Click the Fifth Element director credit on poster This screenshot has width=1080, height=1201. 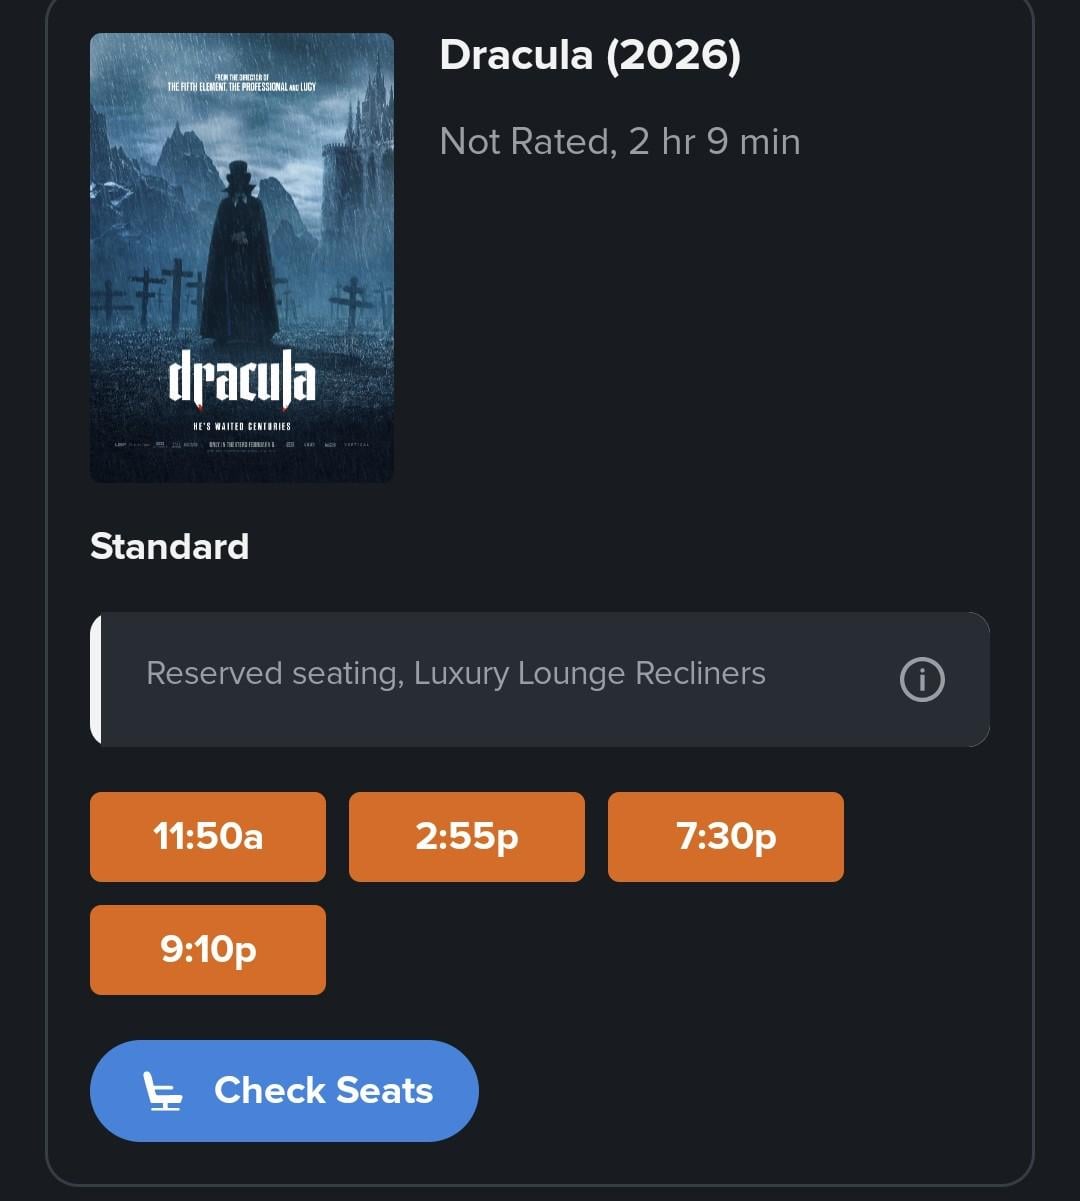(x=241, y=84)
